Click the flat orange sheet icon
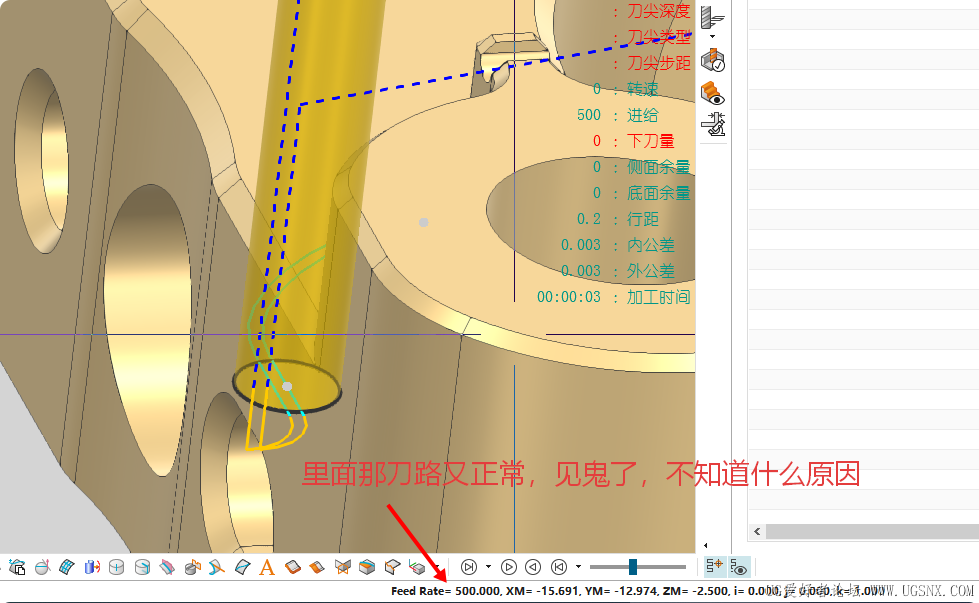Image resolution: width=979 pixels, height=603 pixels. coord(317,567)
